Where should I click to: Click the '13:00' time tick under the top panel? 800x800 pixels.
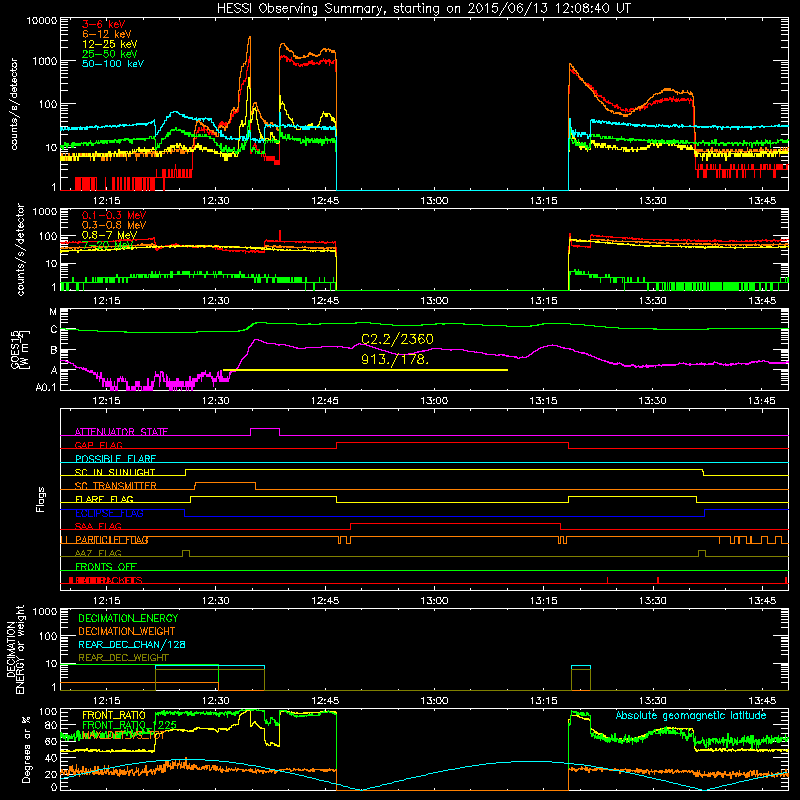coord(434,201)
